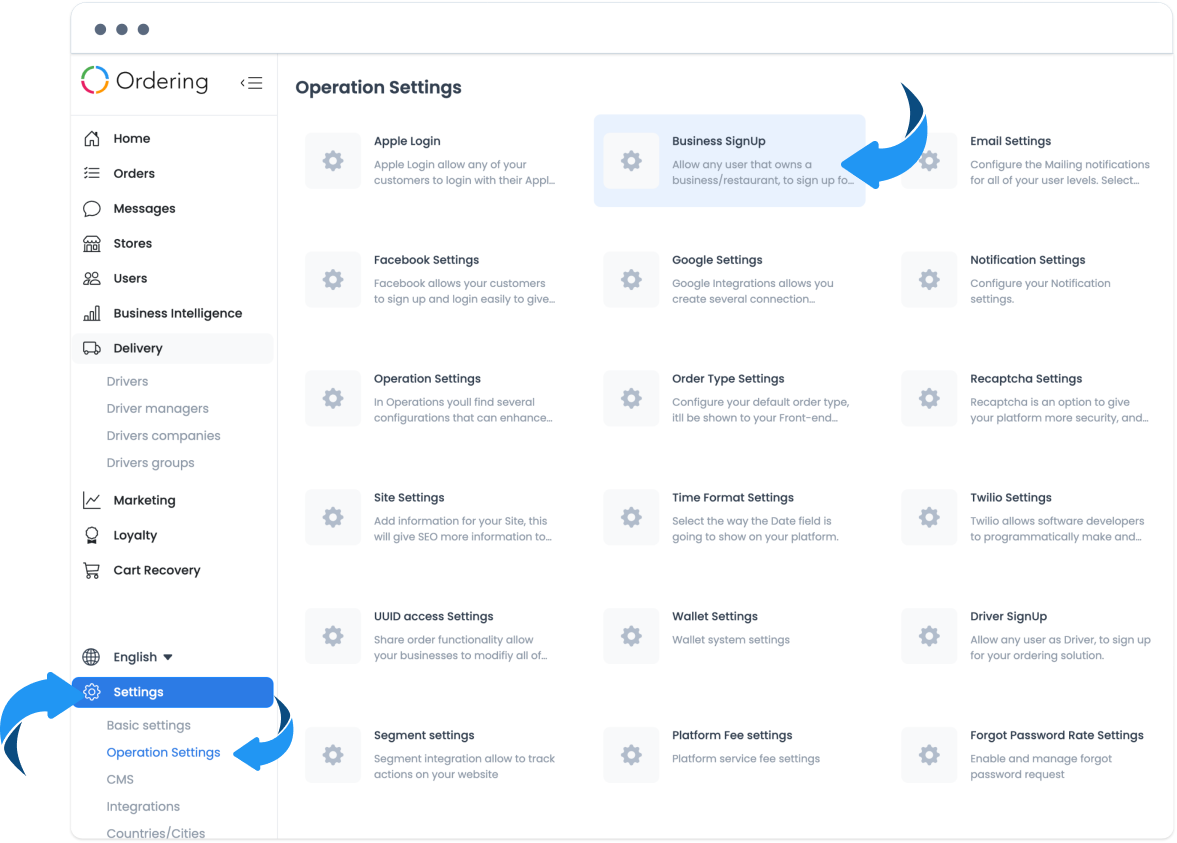Click 'Platform service fee settings' description text
The width and height of the screenshot is (1177, 843).
tap(746, 759)
